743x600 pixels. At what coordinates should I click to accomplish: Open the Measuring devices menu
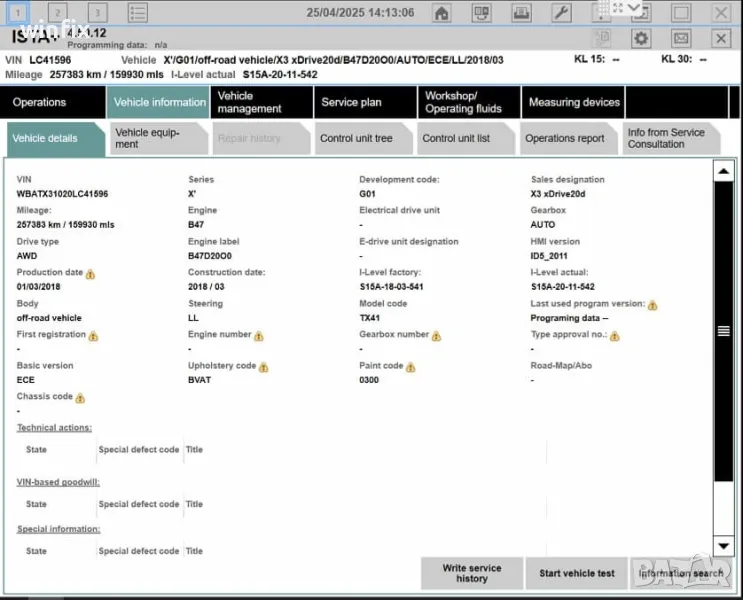coord(573,102)
